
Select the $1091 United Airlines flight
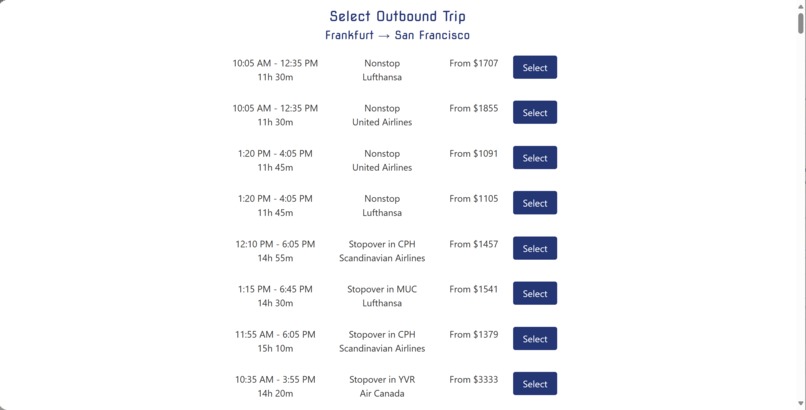coord(535,158)
